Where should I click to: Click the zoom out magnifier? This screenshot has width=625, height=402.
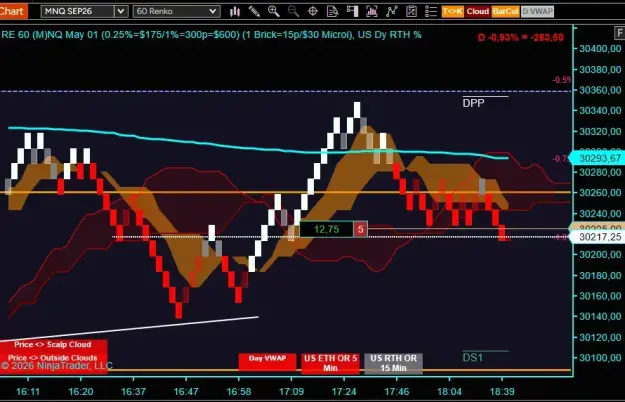(x=293, y=12)
